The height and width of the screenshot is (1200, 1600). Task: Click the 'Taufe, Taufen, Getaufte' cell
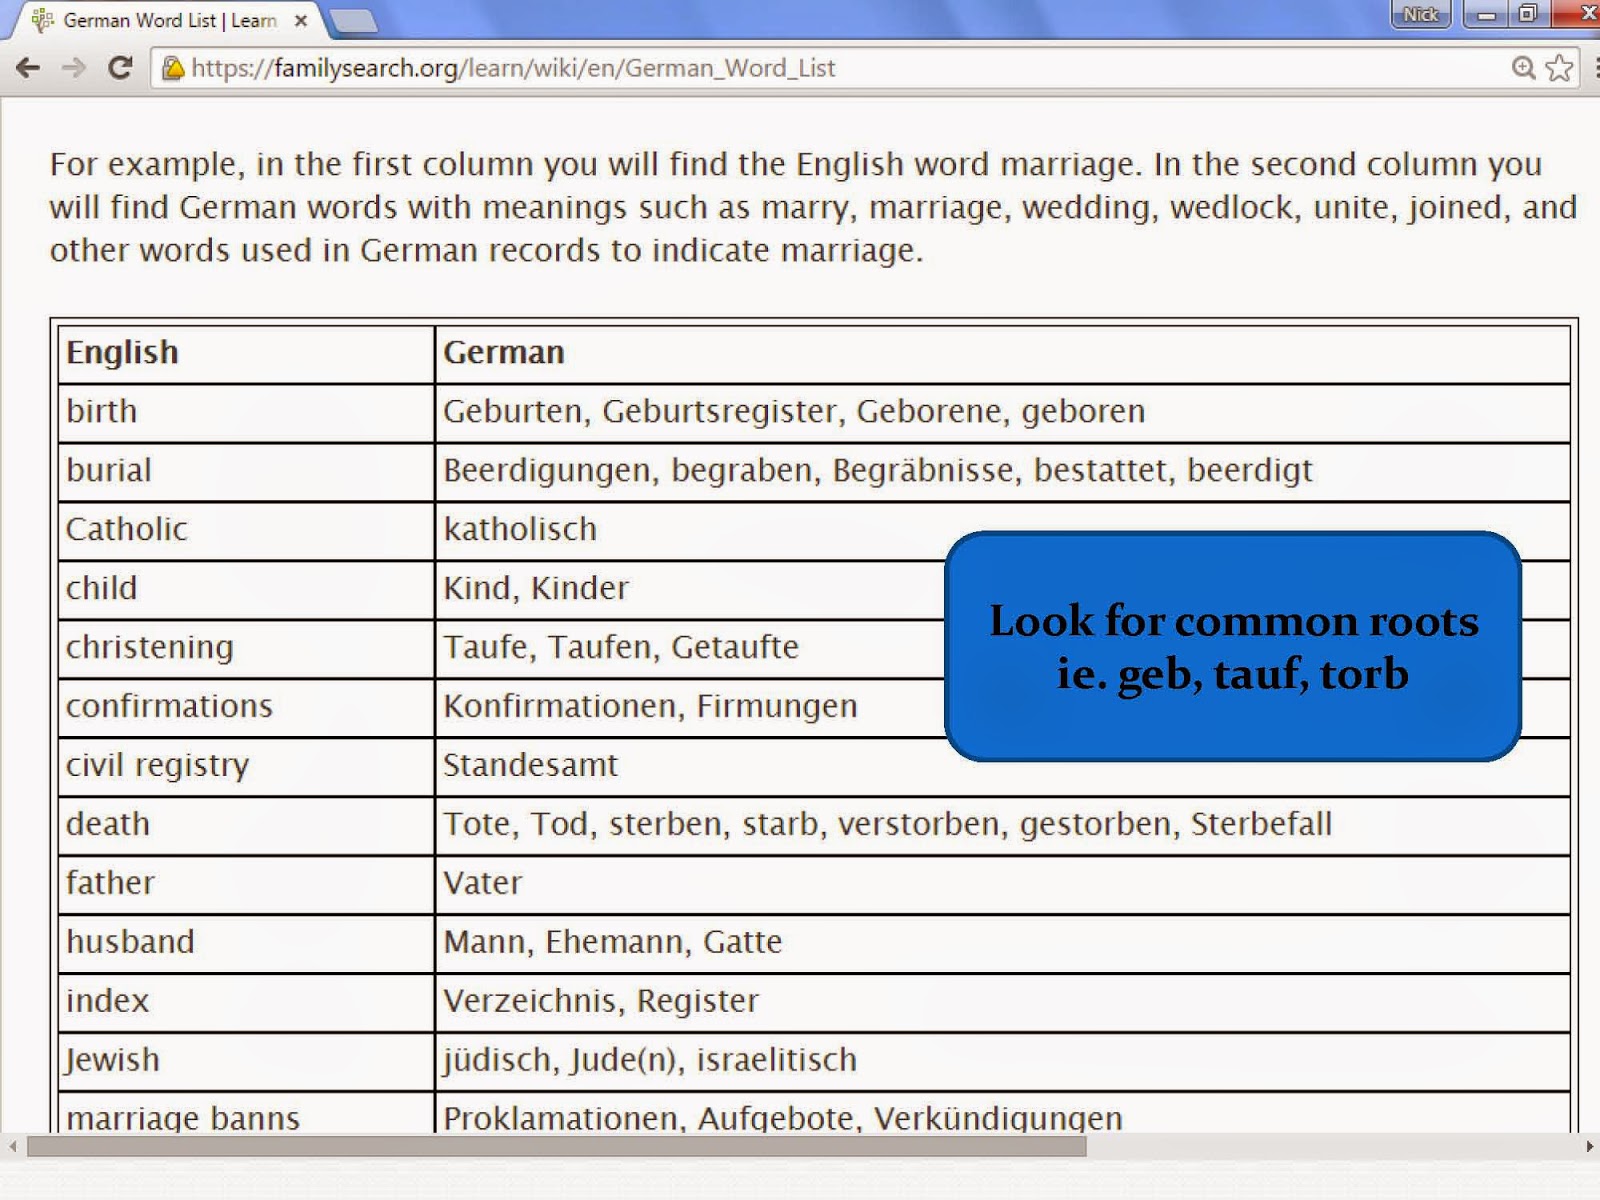pos(1003,649)
